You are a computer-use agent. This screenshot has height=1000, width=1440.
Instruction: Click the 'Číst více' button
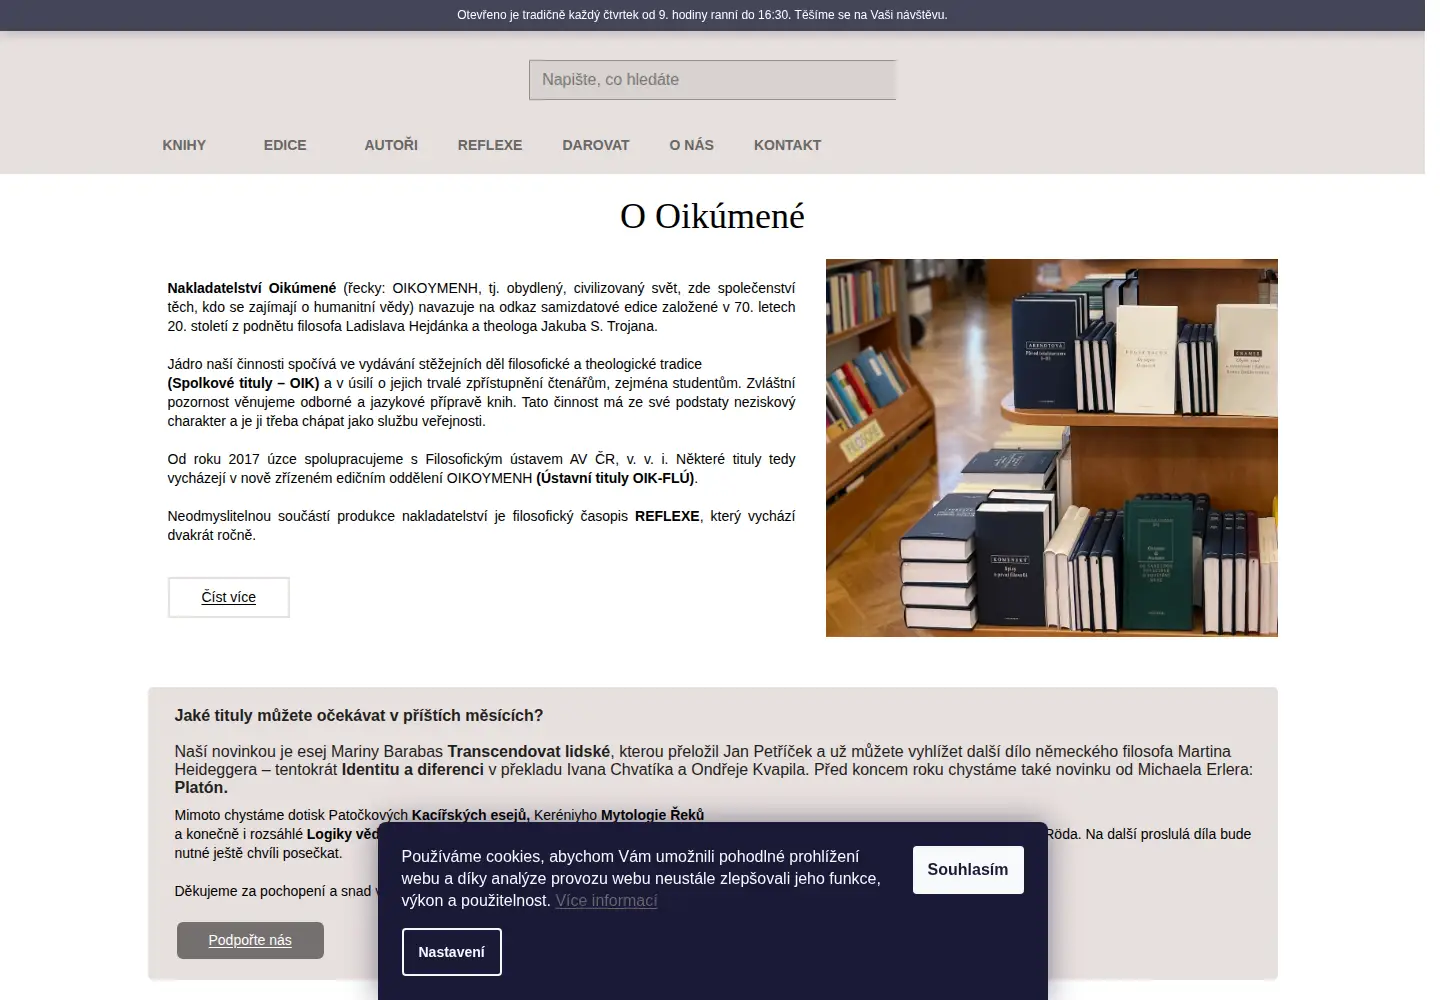[x=229, y=597]
